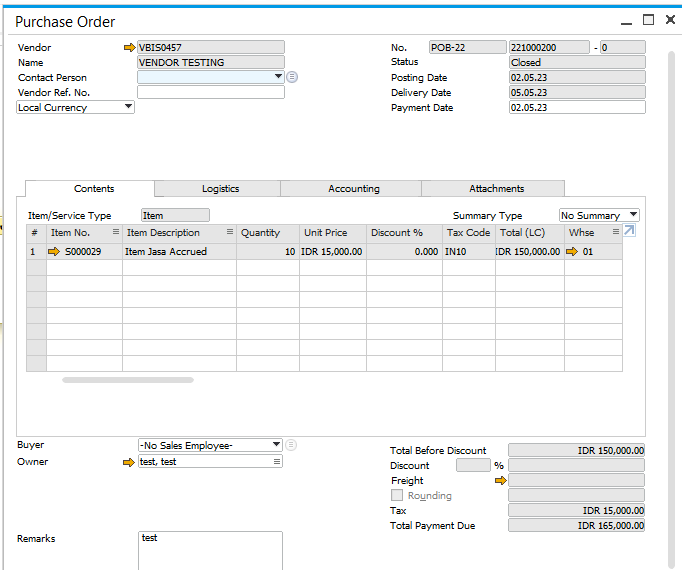
Task: Open the Local Currency dropdown
Action: [128, 106]
